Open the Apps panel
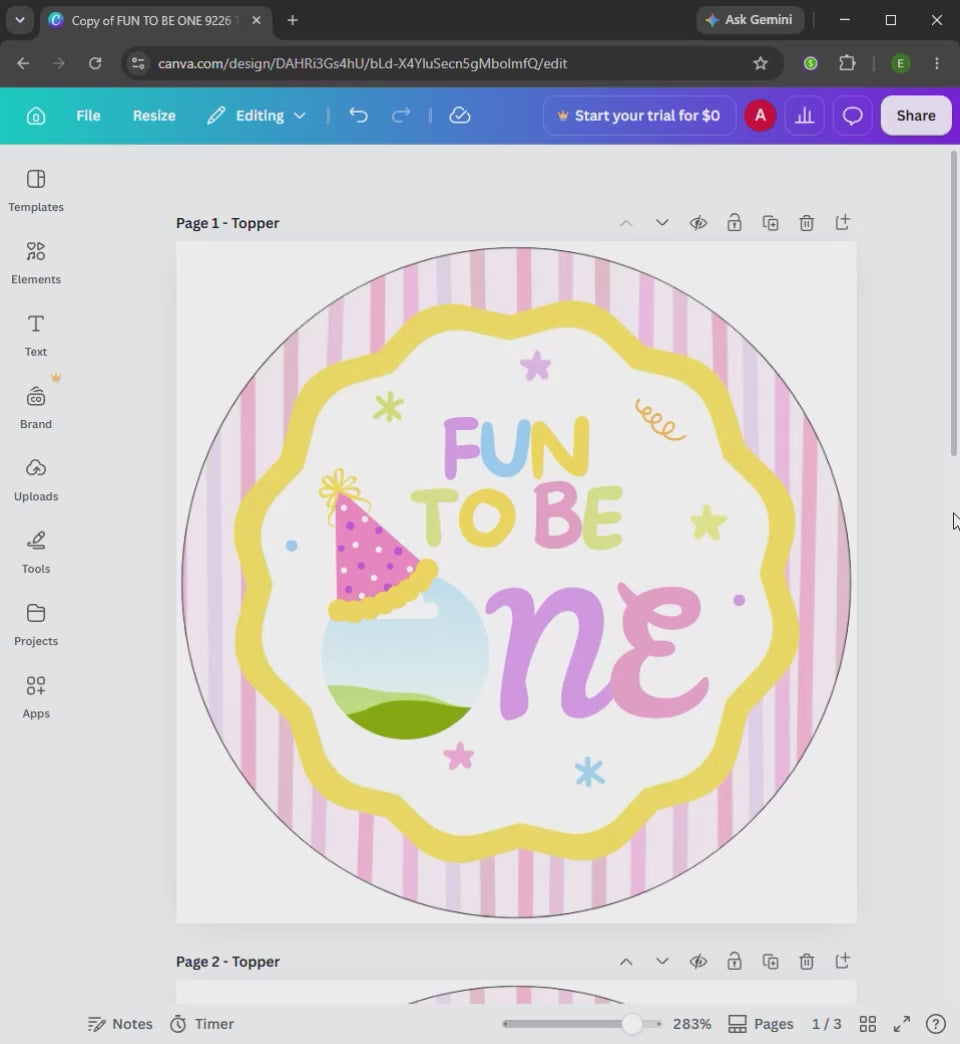Screen dimensions: 960x1044 tap(36, 697)
